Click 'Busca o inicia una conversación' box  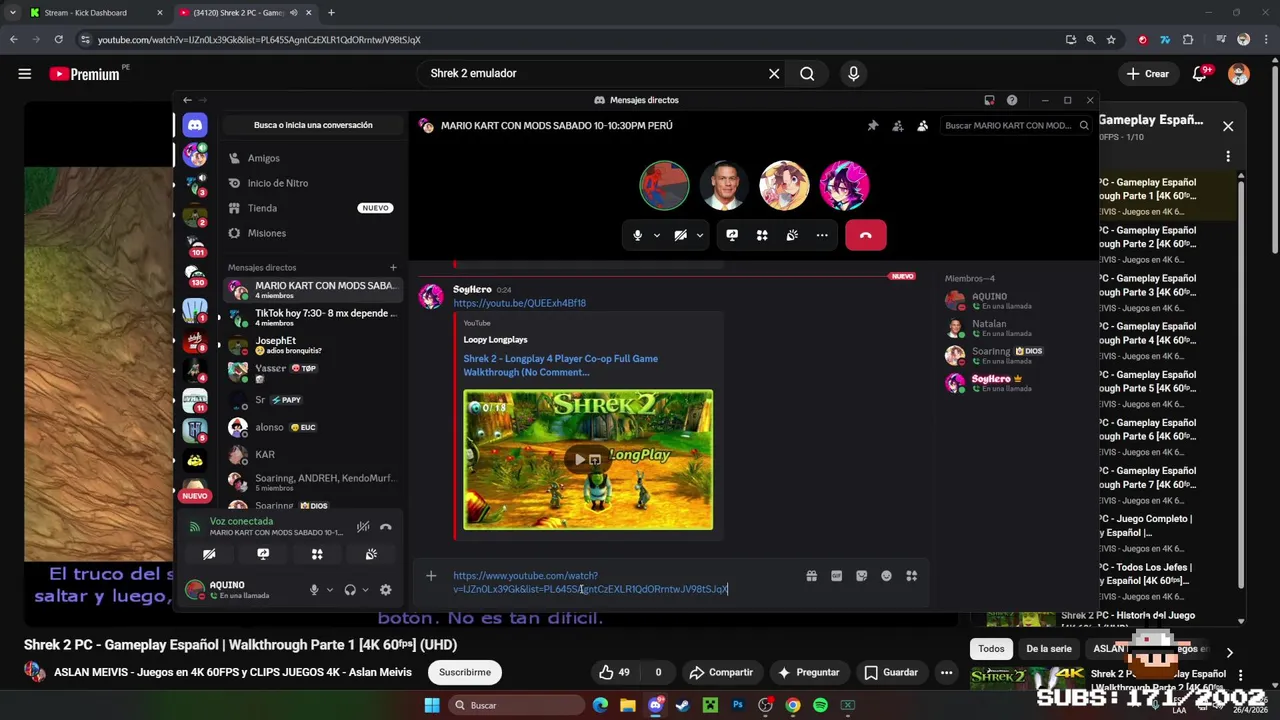[313, 125]
